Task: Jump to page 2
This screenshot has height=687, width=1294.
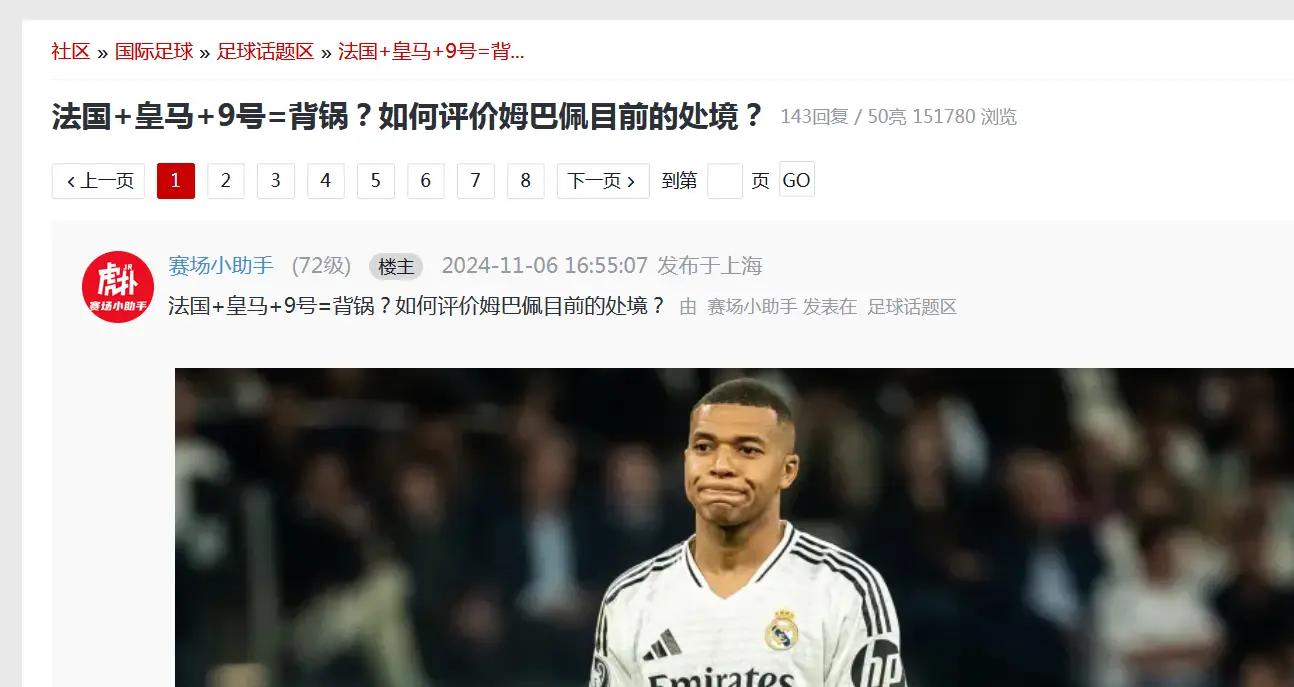Action: pyautogui.click(x=226, y=181)
